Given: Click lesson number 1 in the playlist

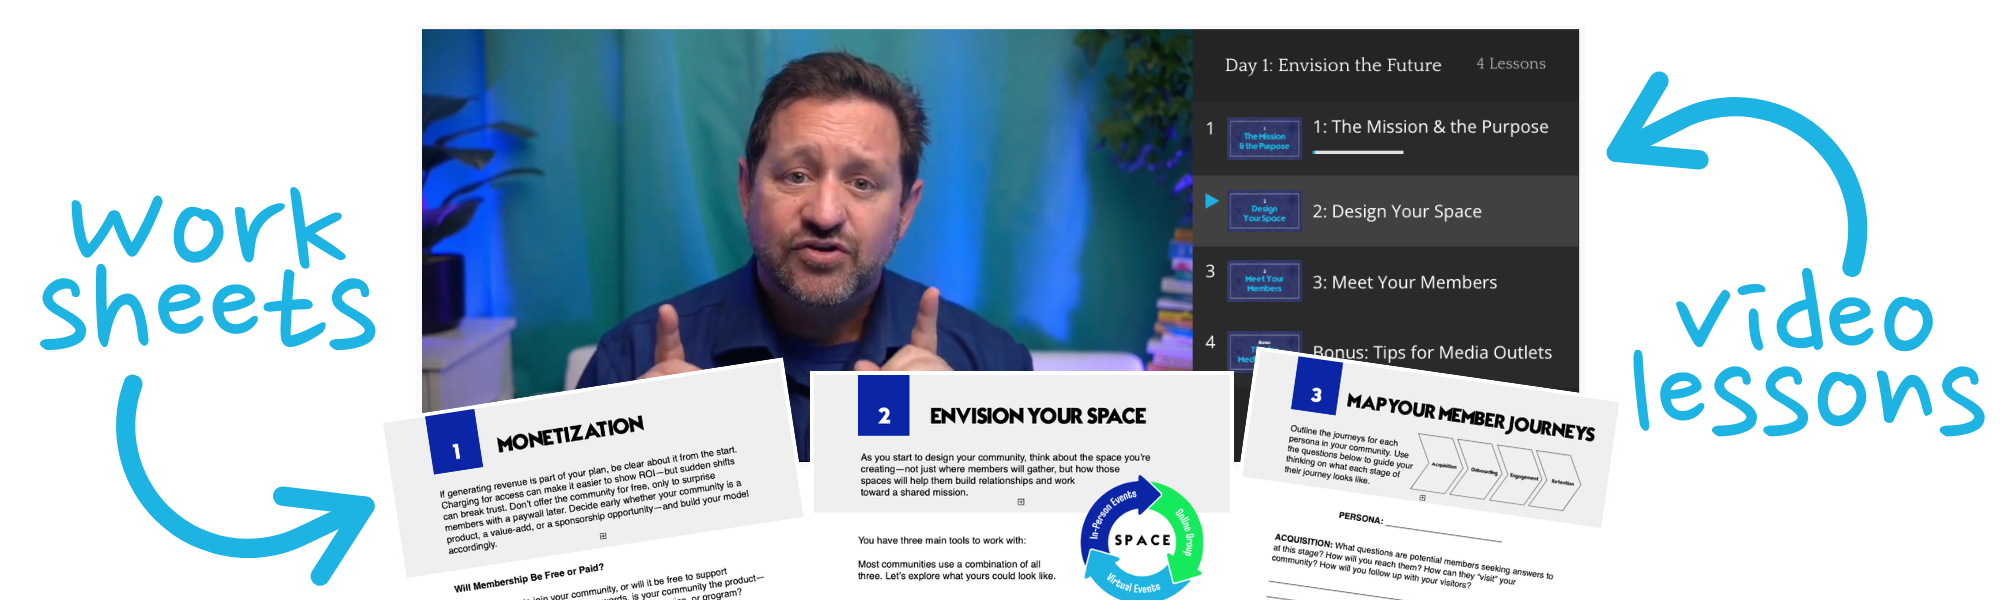Looking at the screenshot, I should (1210, 128).
